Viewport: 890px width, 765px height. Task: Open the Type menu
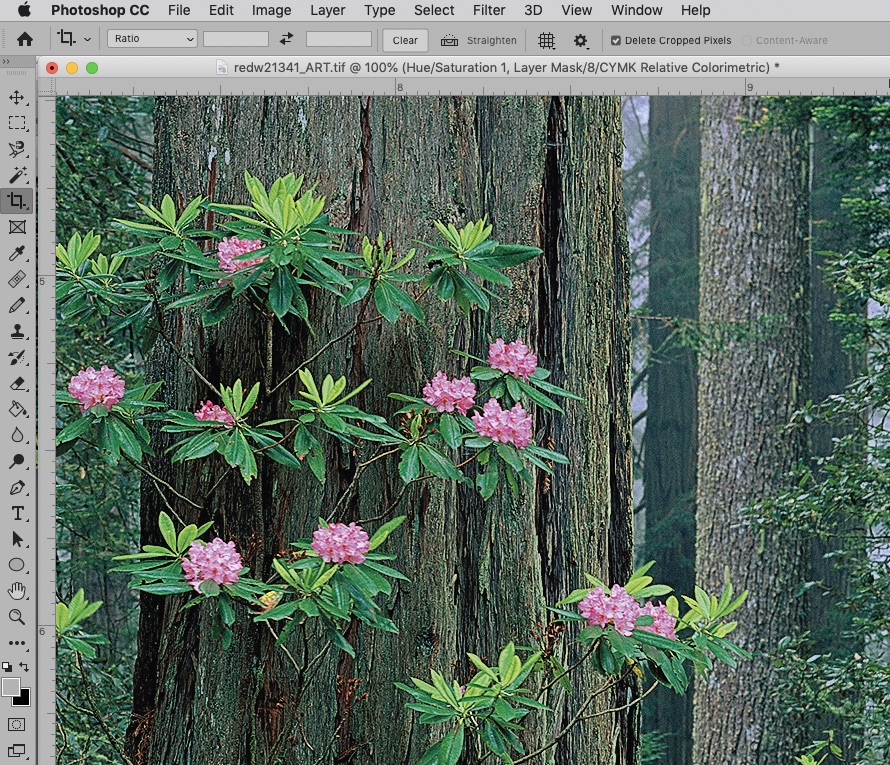[x=380, y=10]
